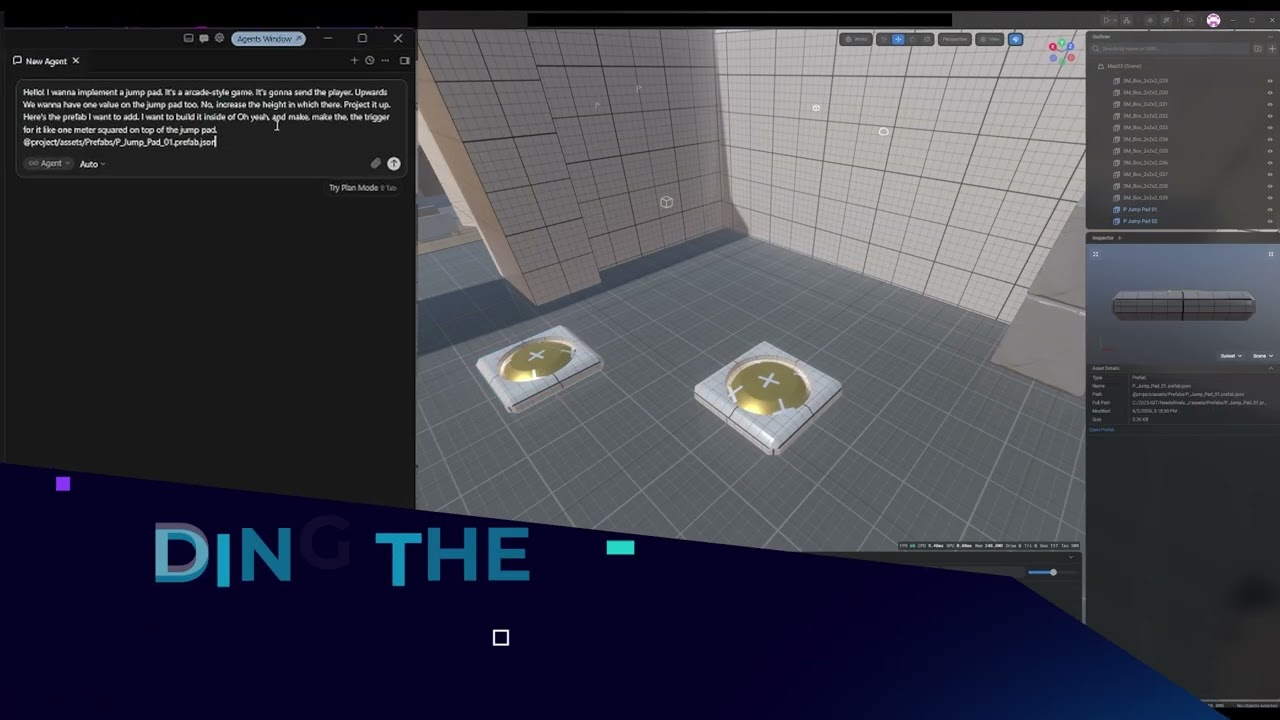Viewport: 1280px width, 720px height.
Task: Open the agents window settings gear
Action: (x=219, y=38)
